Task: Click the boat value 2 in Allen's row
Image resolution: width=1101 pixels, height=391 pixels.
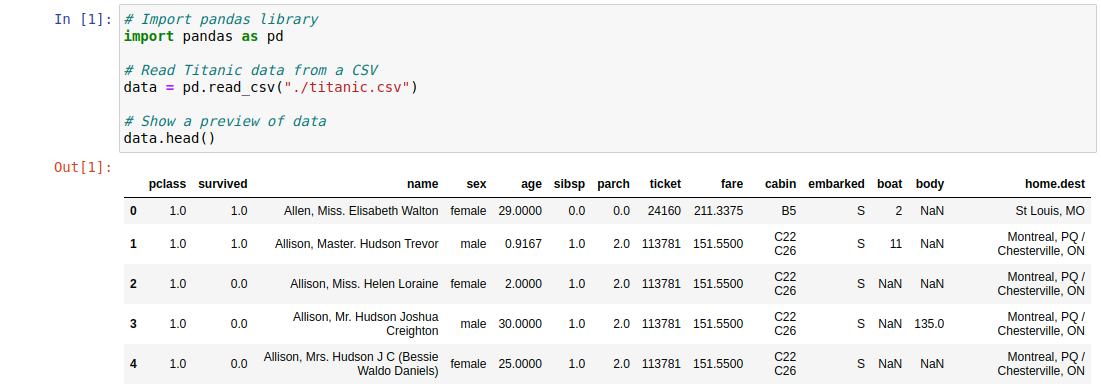Action: pos(899,211)
